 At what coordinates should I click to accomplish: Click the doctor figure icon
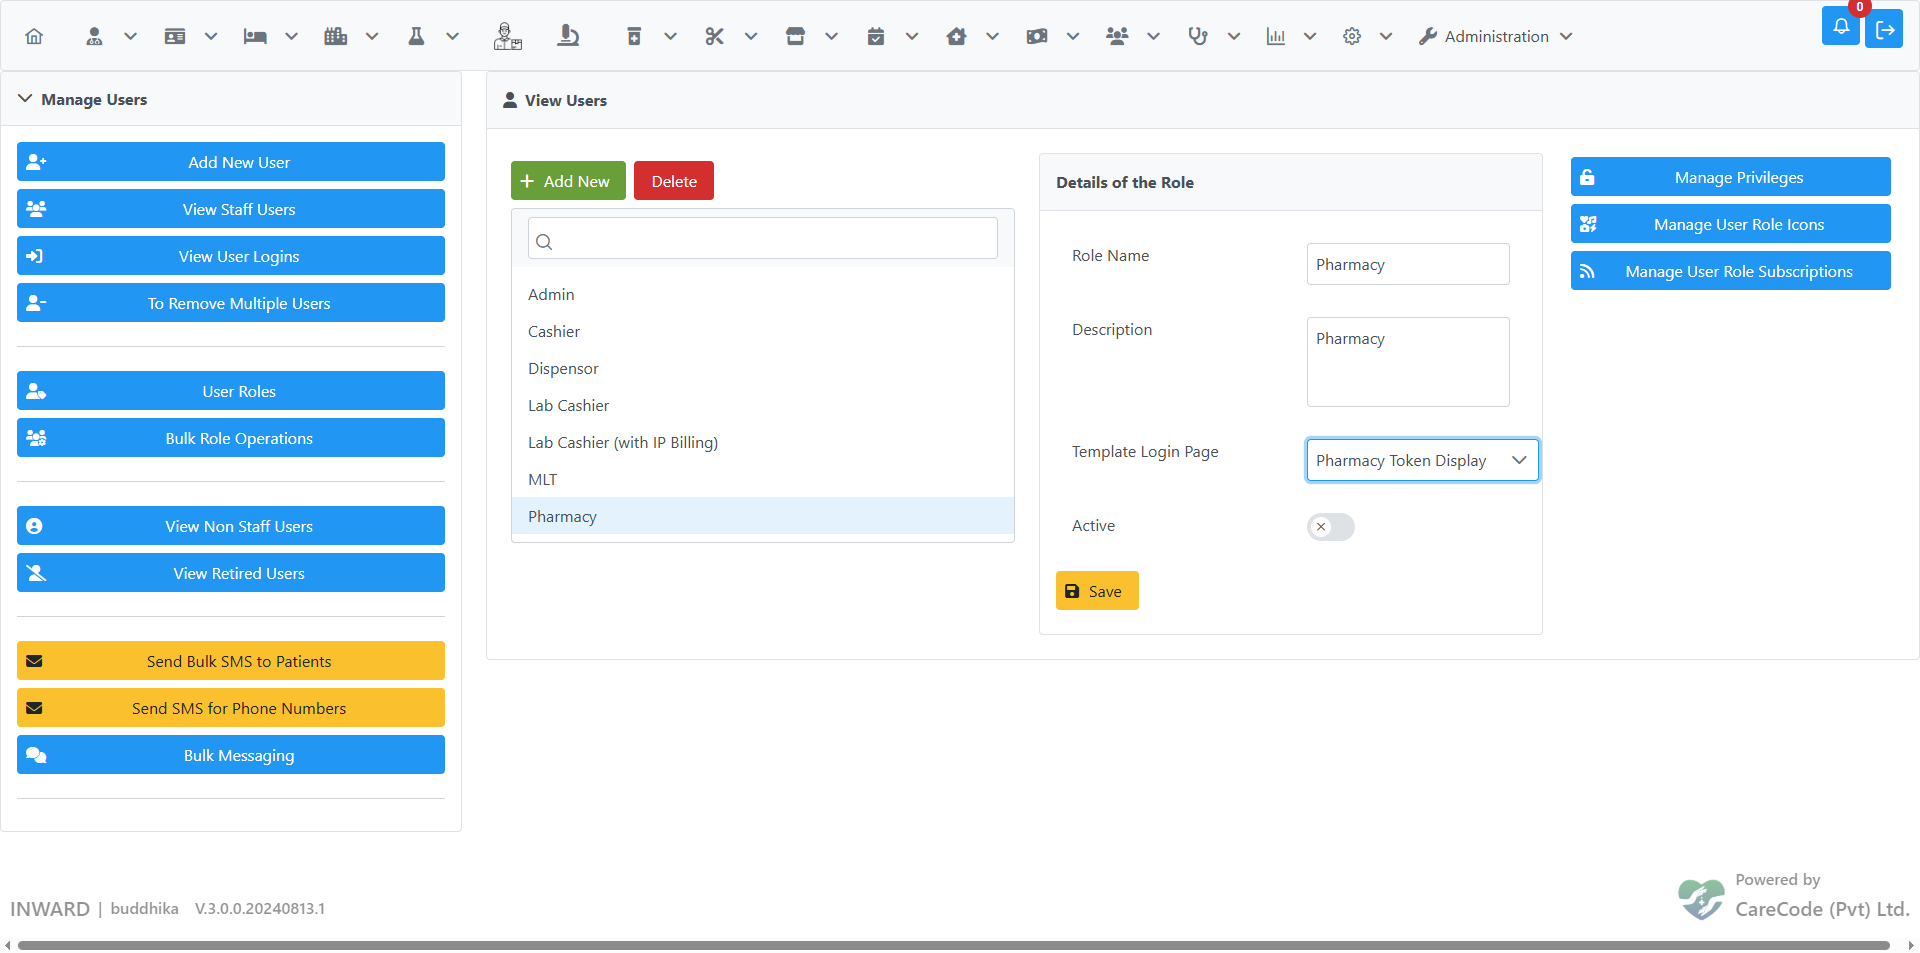tap(507, 36)
